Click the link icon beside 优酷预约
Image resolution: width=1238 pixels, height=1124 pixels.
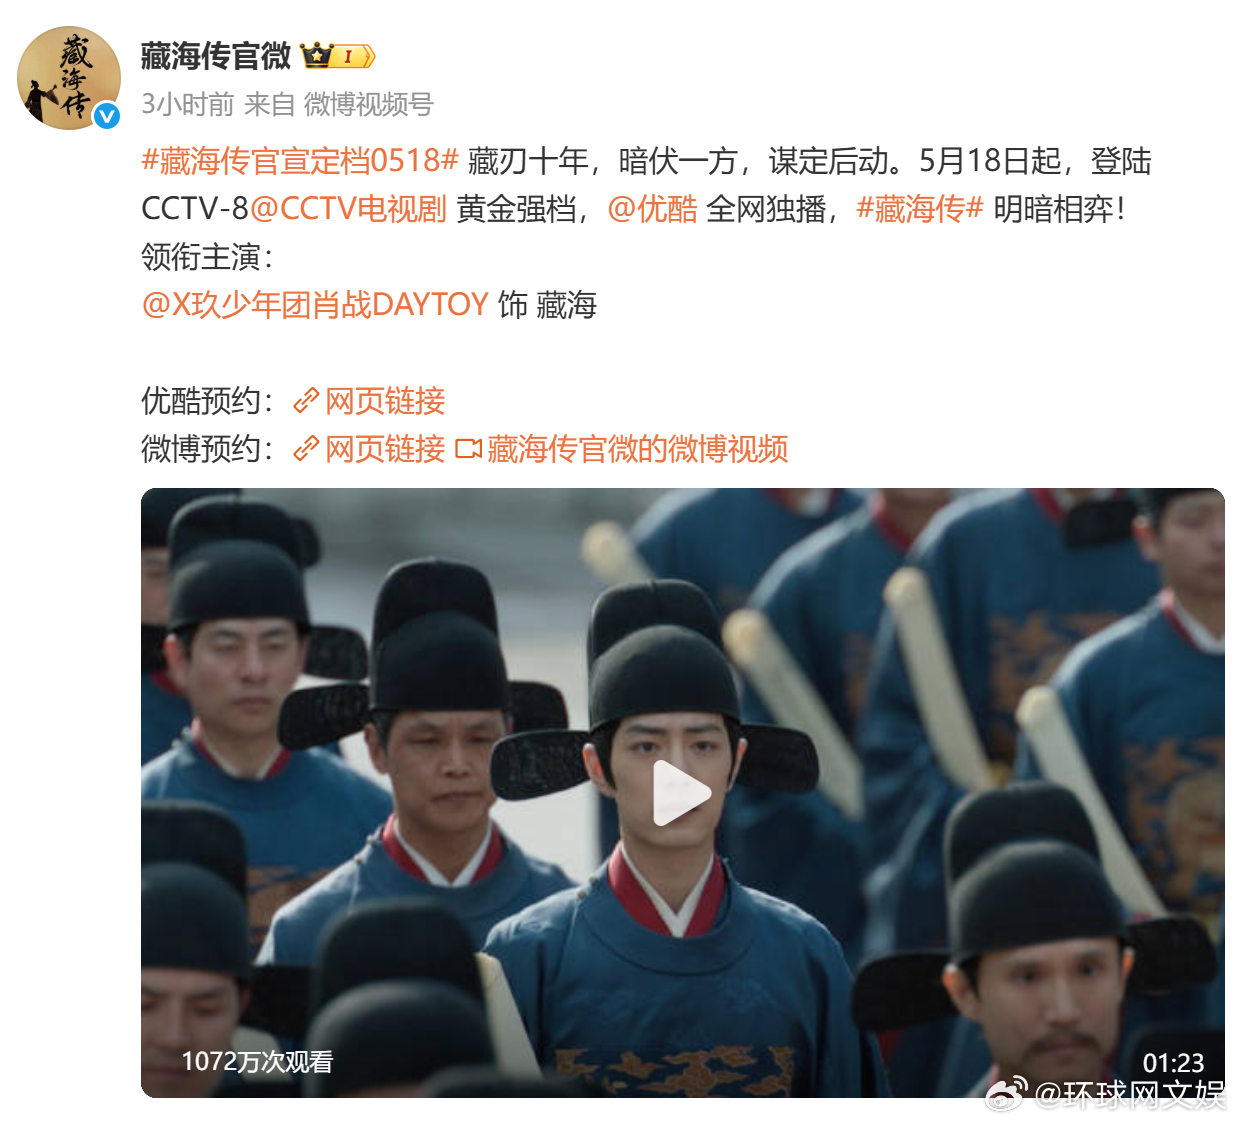coord(306,401)
